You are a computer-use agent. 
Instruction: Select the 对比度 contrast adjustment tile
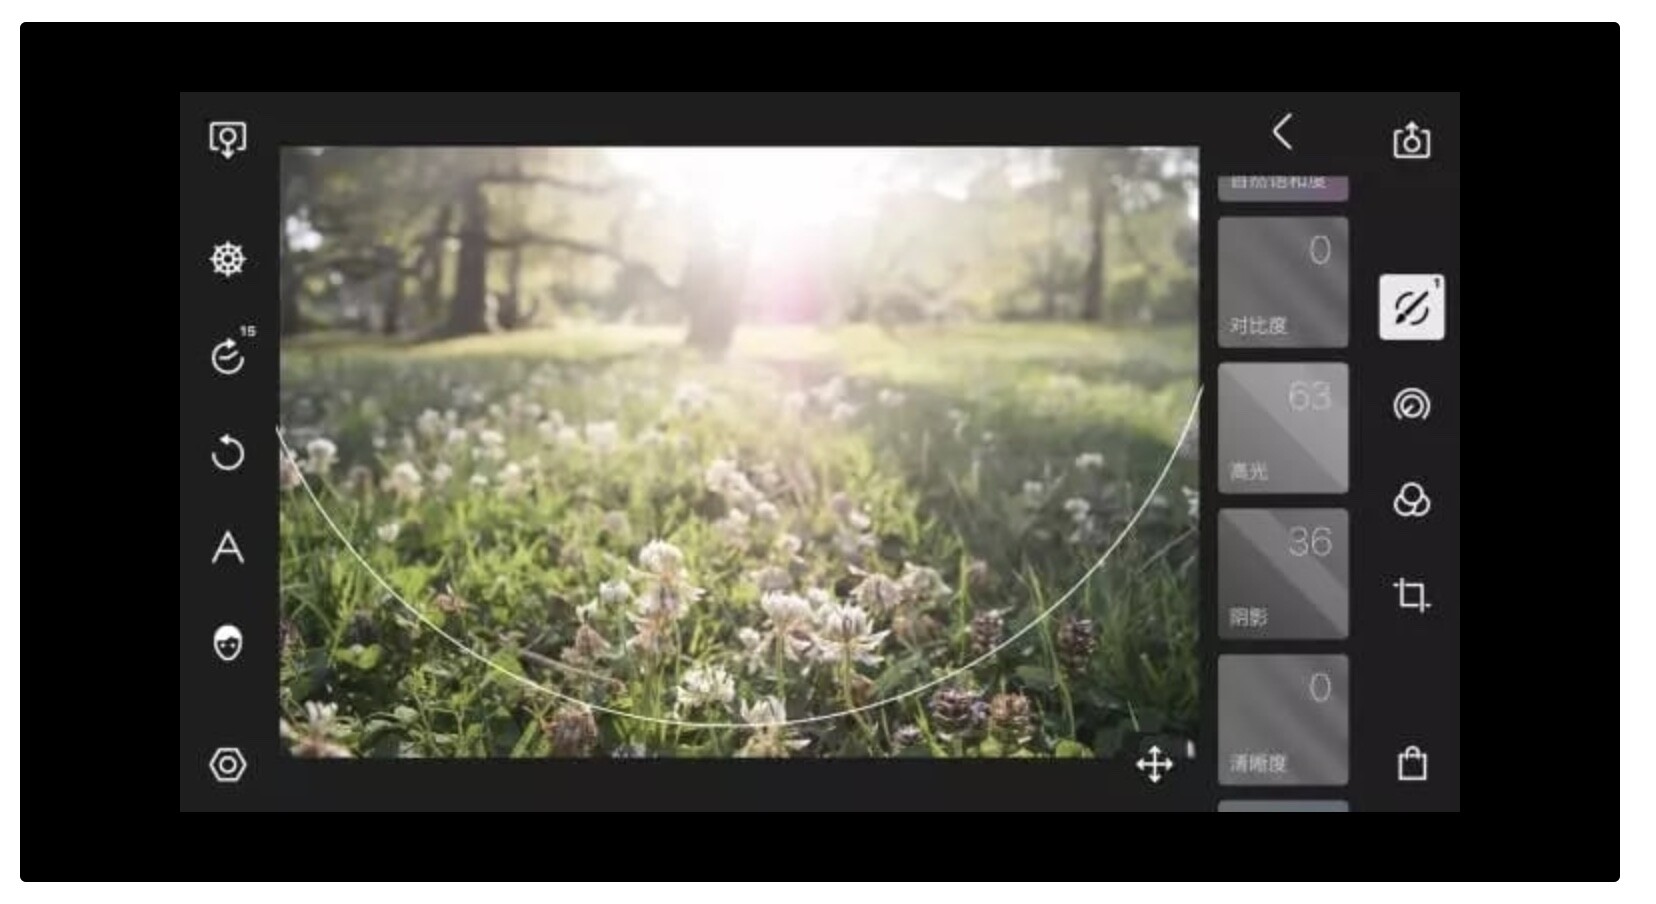(x=1282, y=282)
